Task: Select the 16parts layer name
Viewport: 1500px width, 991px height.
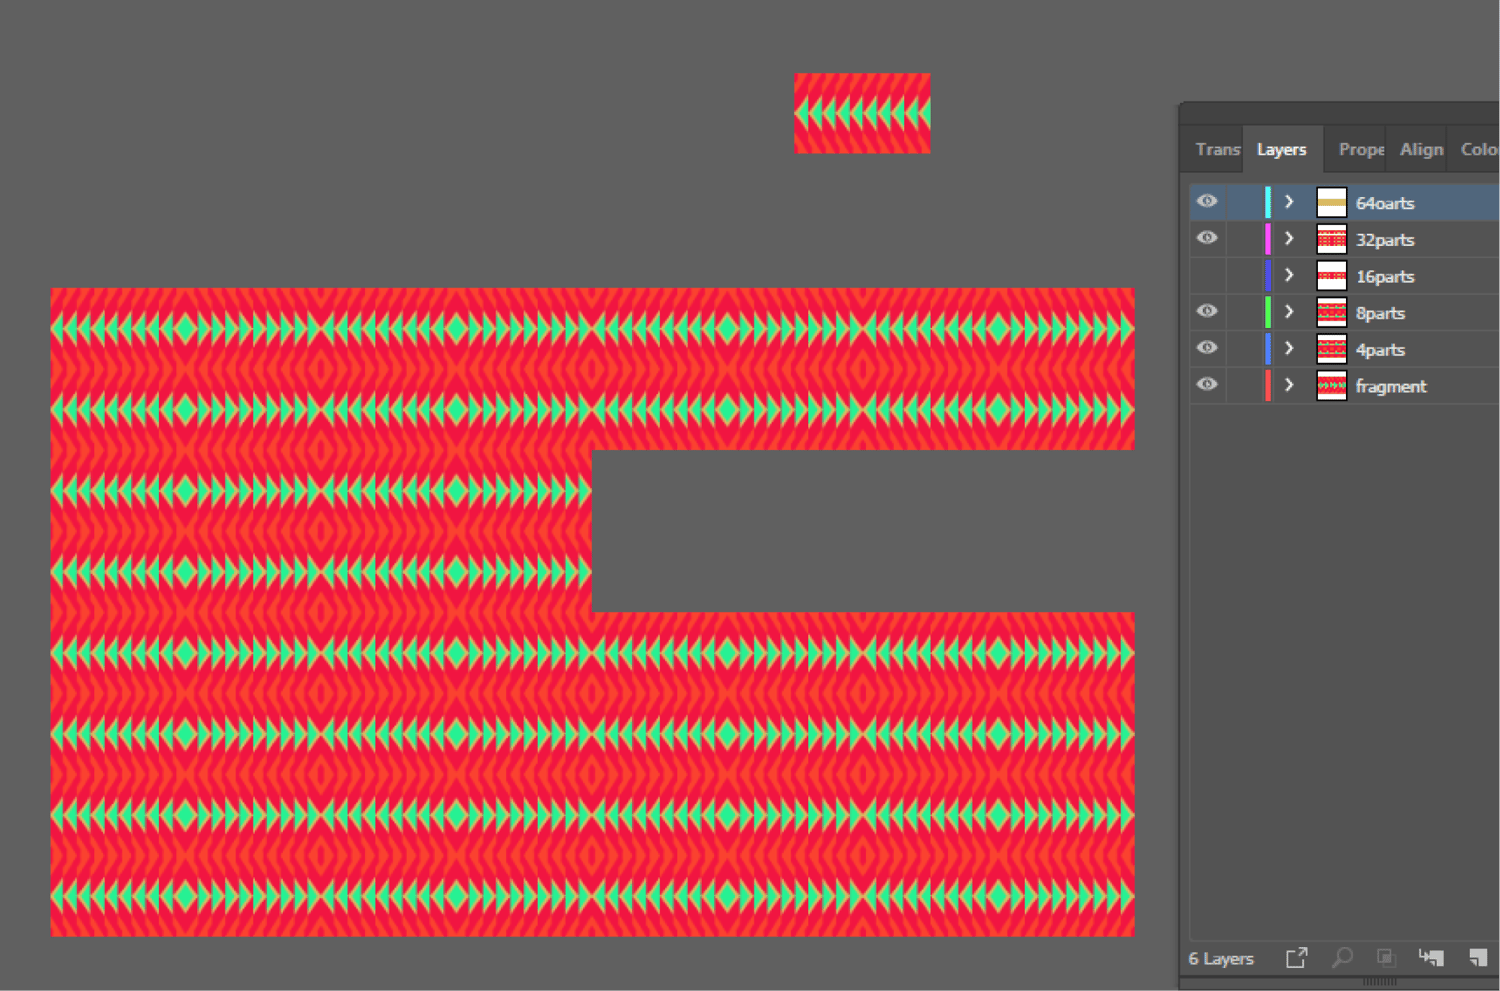Action: click(x=1385, y=276)
